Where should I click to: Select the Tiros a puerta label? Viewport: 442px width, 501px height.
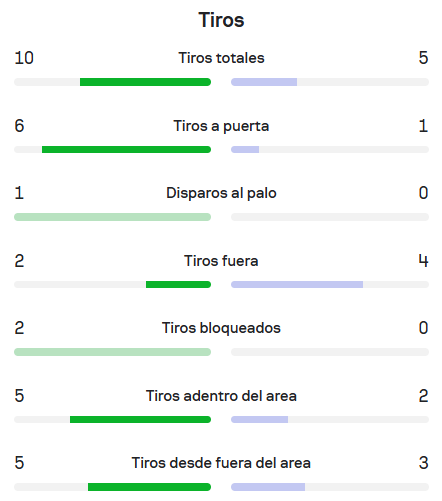[221, 126]
